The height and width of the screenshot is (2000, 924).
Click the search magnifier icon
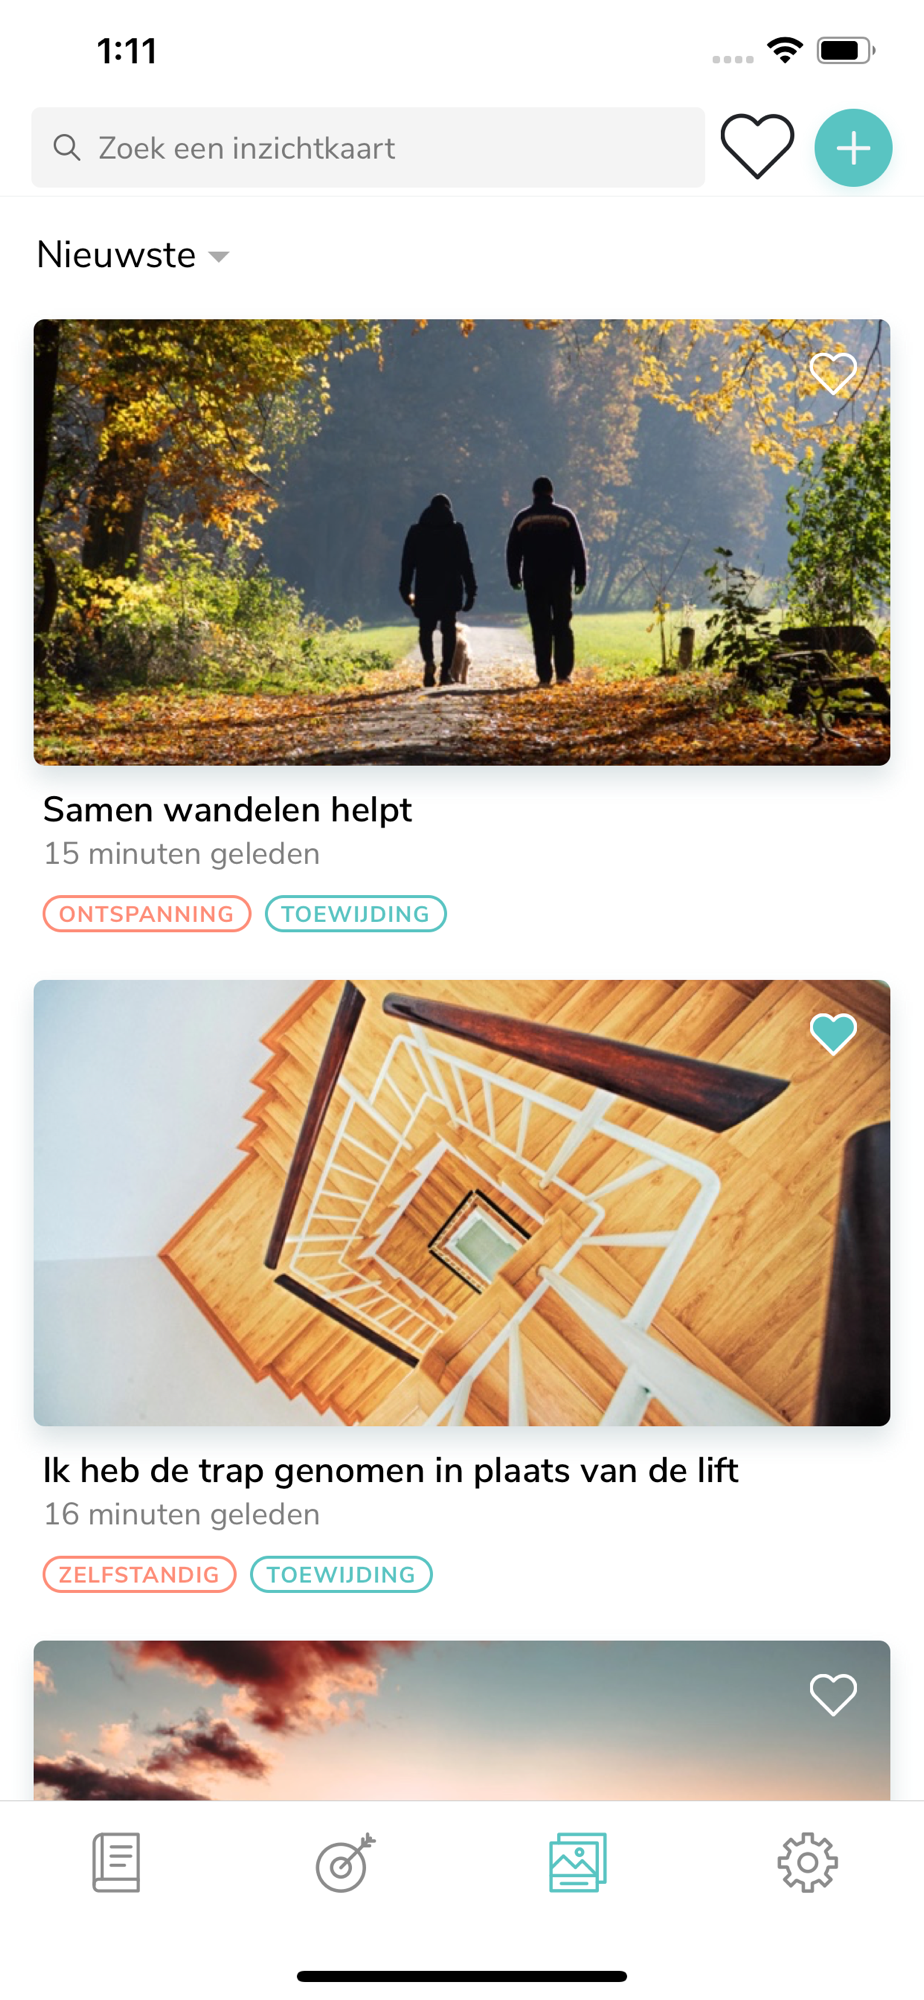click(67, 148)
